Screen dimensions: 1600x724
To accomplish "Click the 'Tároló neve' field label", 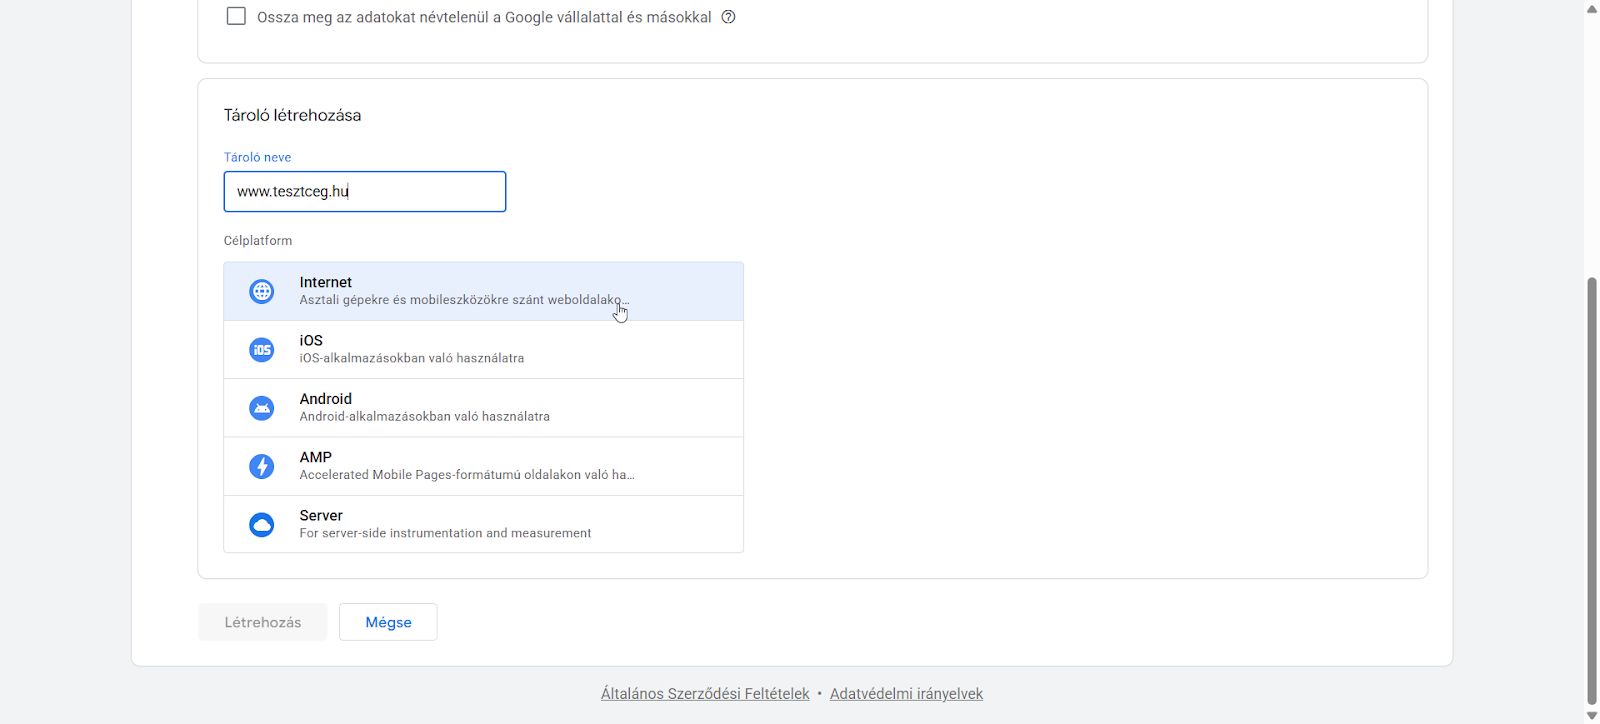I will click(257, 157).
